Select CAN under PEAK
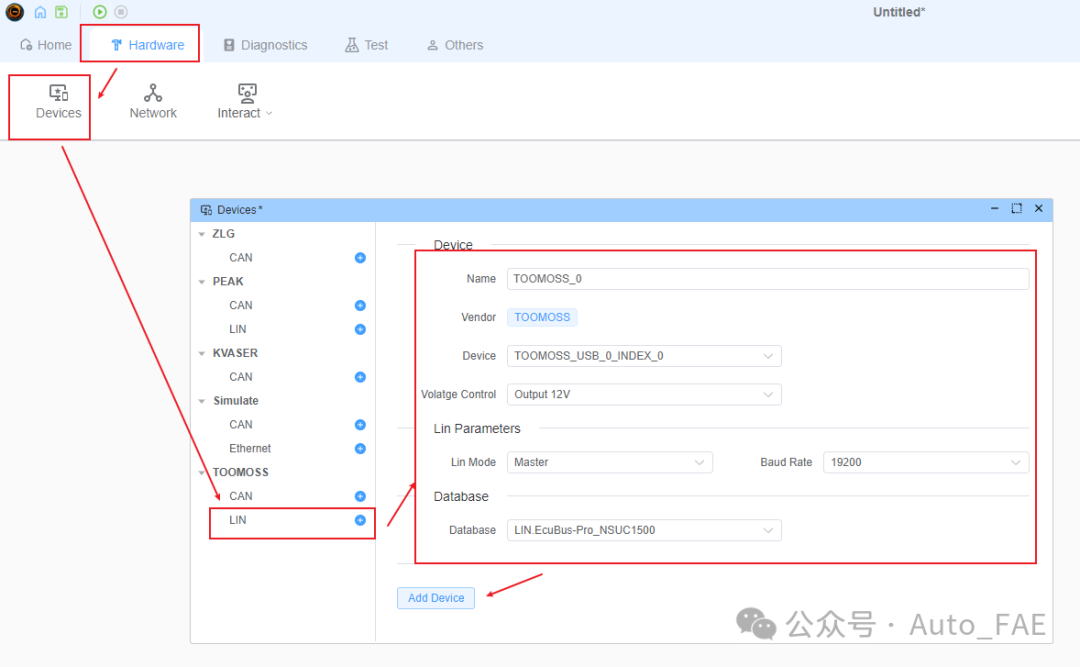The width and height of the screenshot is (1080, 667). point(240,305)
